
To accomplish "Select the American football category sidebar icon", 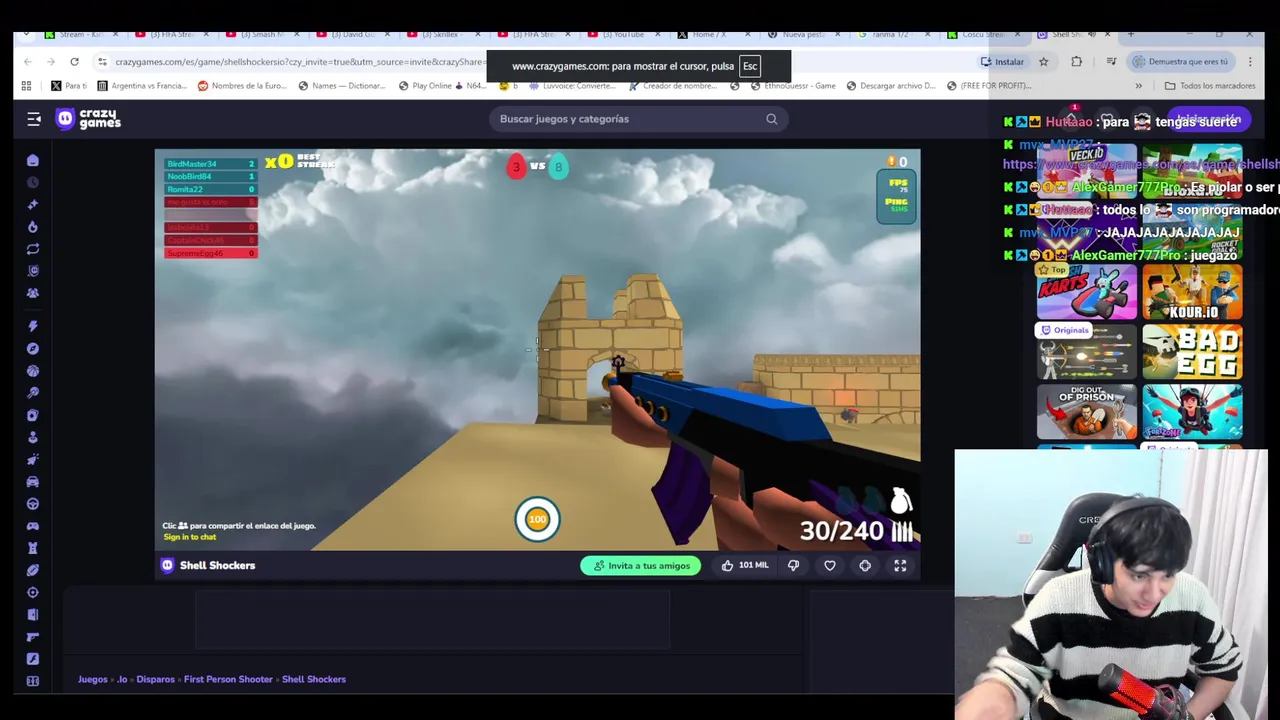I will coord(33,570).
